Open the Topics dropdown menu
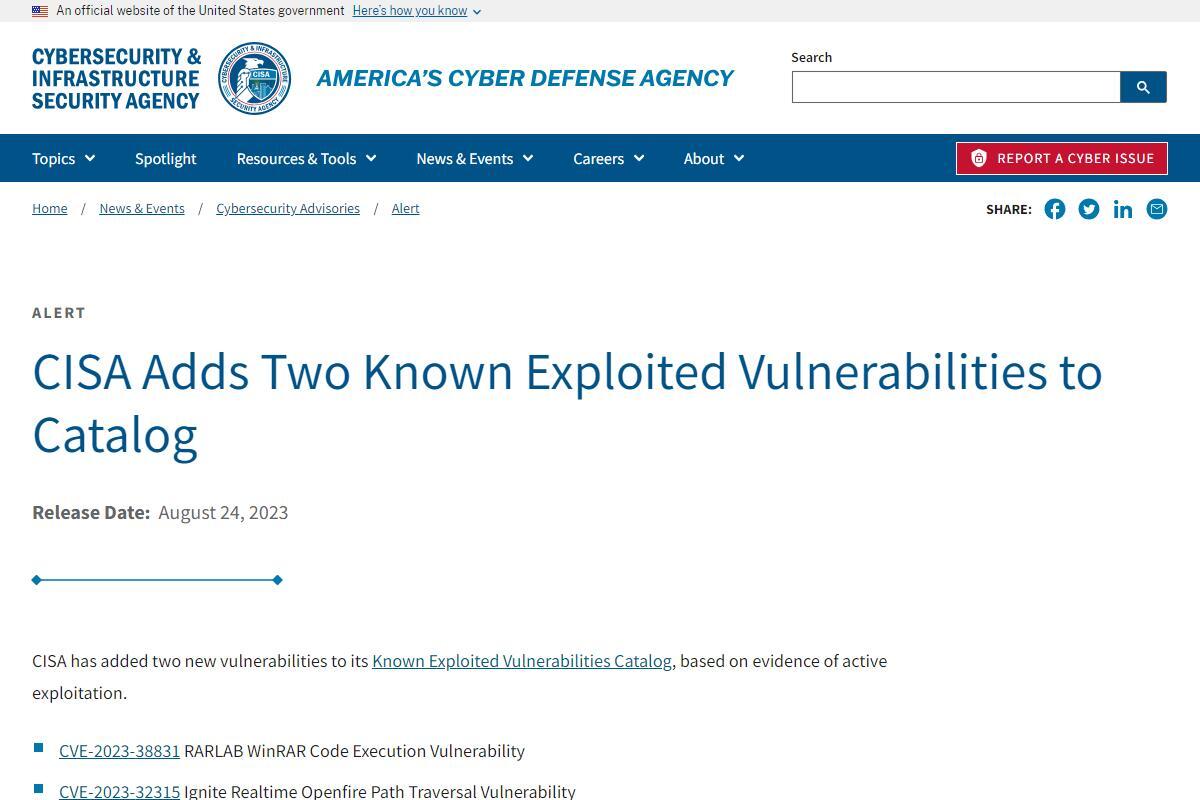 (x=64, y=158)
